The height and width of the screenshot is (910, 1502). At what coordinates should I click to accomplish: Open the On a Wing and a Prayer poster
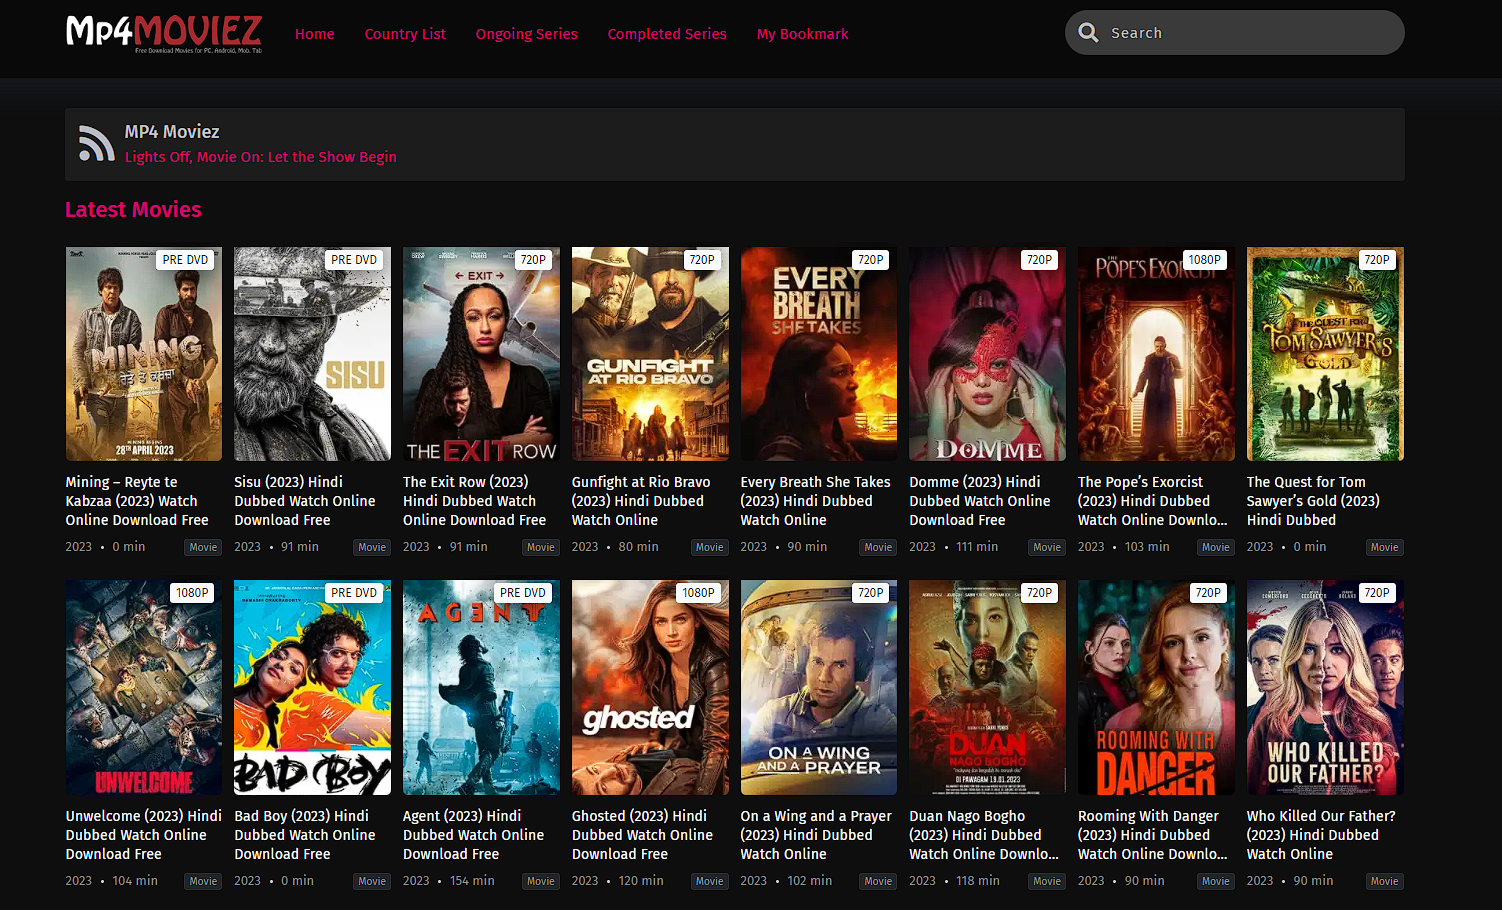[x=819, y=688]
